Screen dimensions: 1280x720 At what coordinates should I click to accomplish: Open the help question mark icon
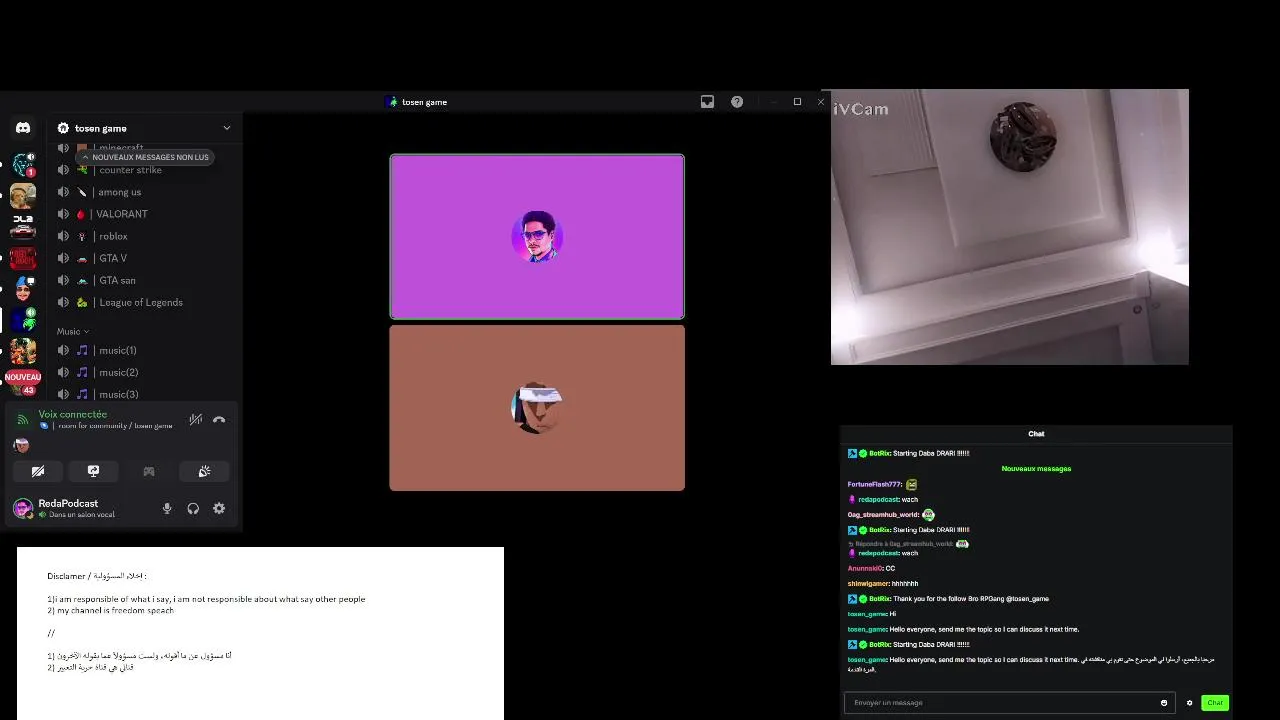point(737,102)
